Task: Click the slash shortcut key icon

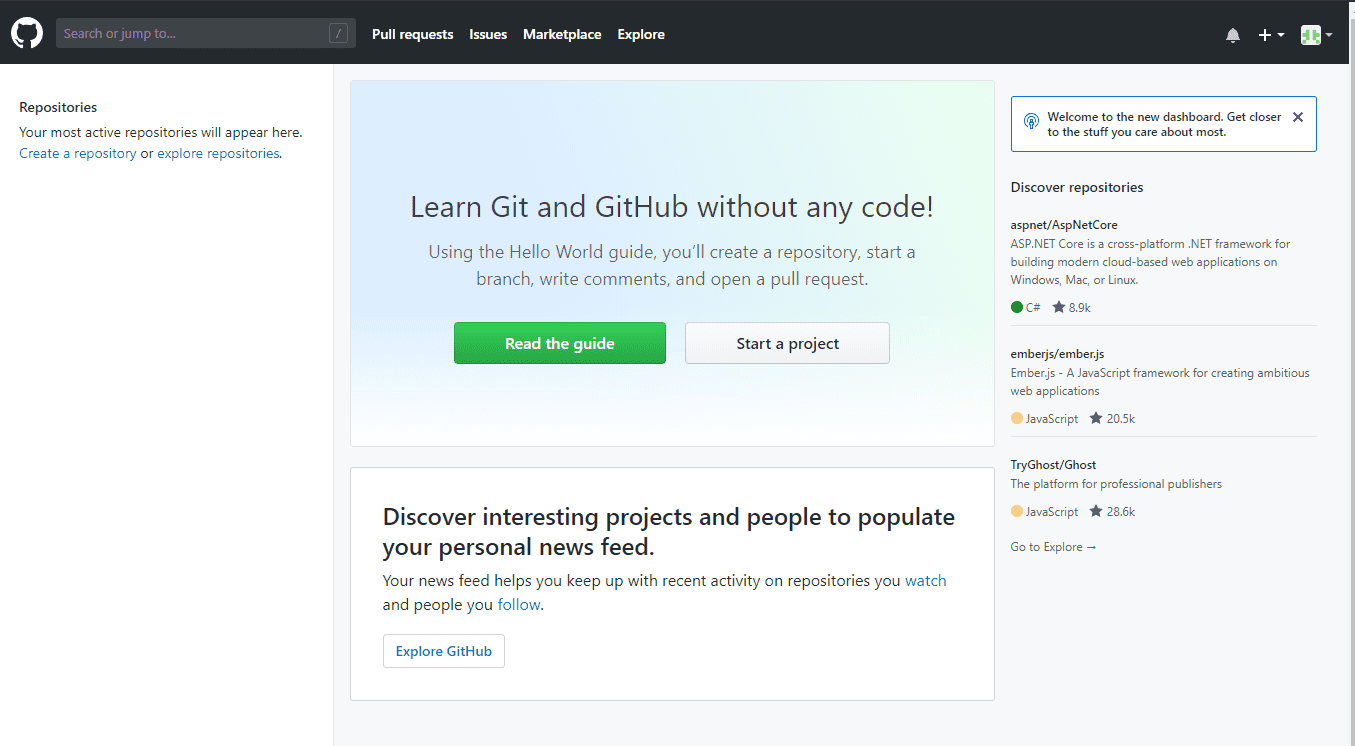Action: coord(338,34)
